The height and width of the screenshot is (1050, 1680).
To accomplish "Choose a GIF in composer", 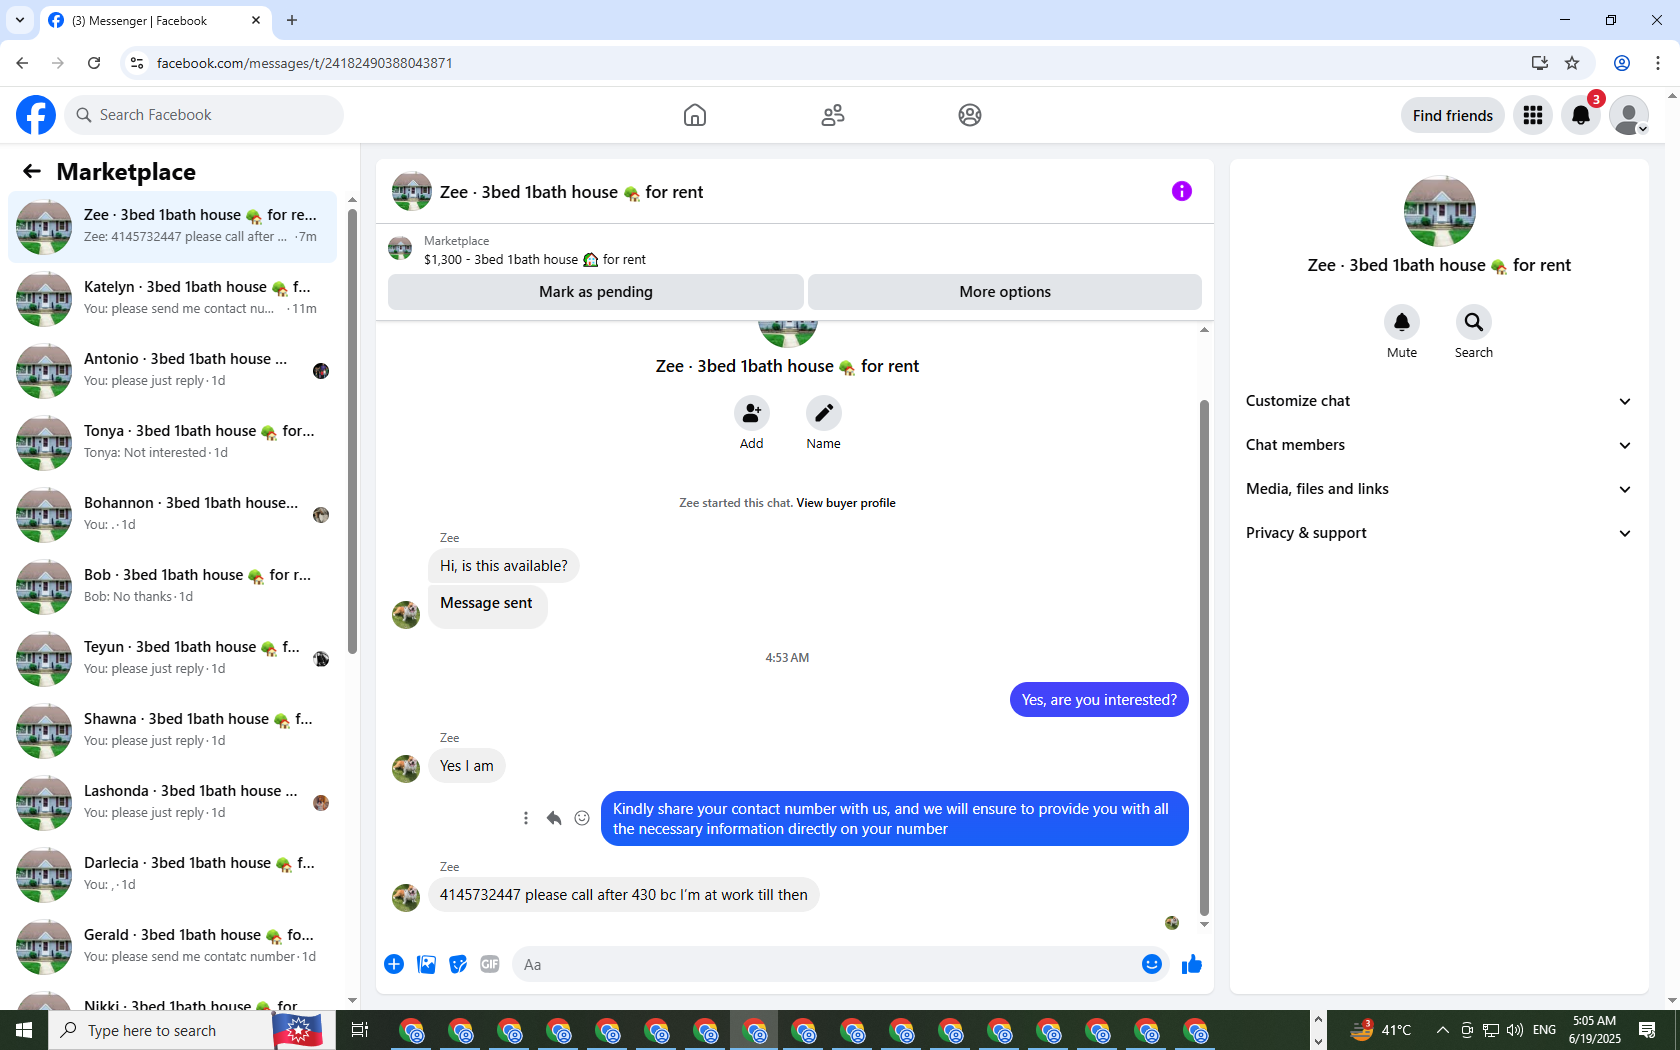I will (x=490, y=964).
